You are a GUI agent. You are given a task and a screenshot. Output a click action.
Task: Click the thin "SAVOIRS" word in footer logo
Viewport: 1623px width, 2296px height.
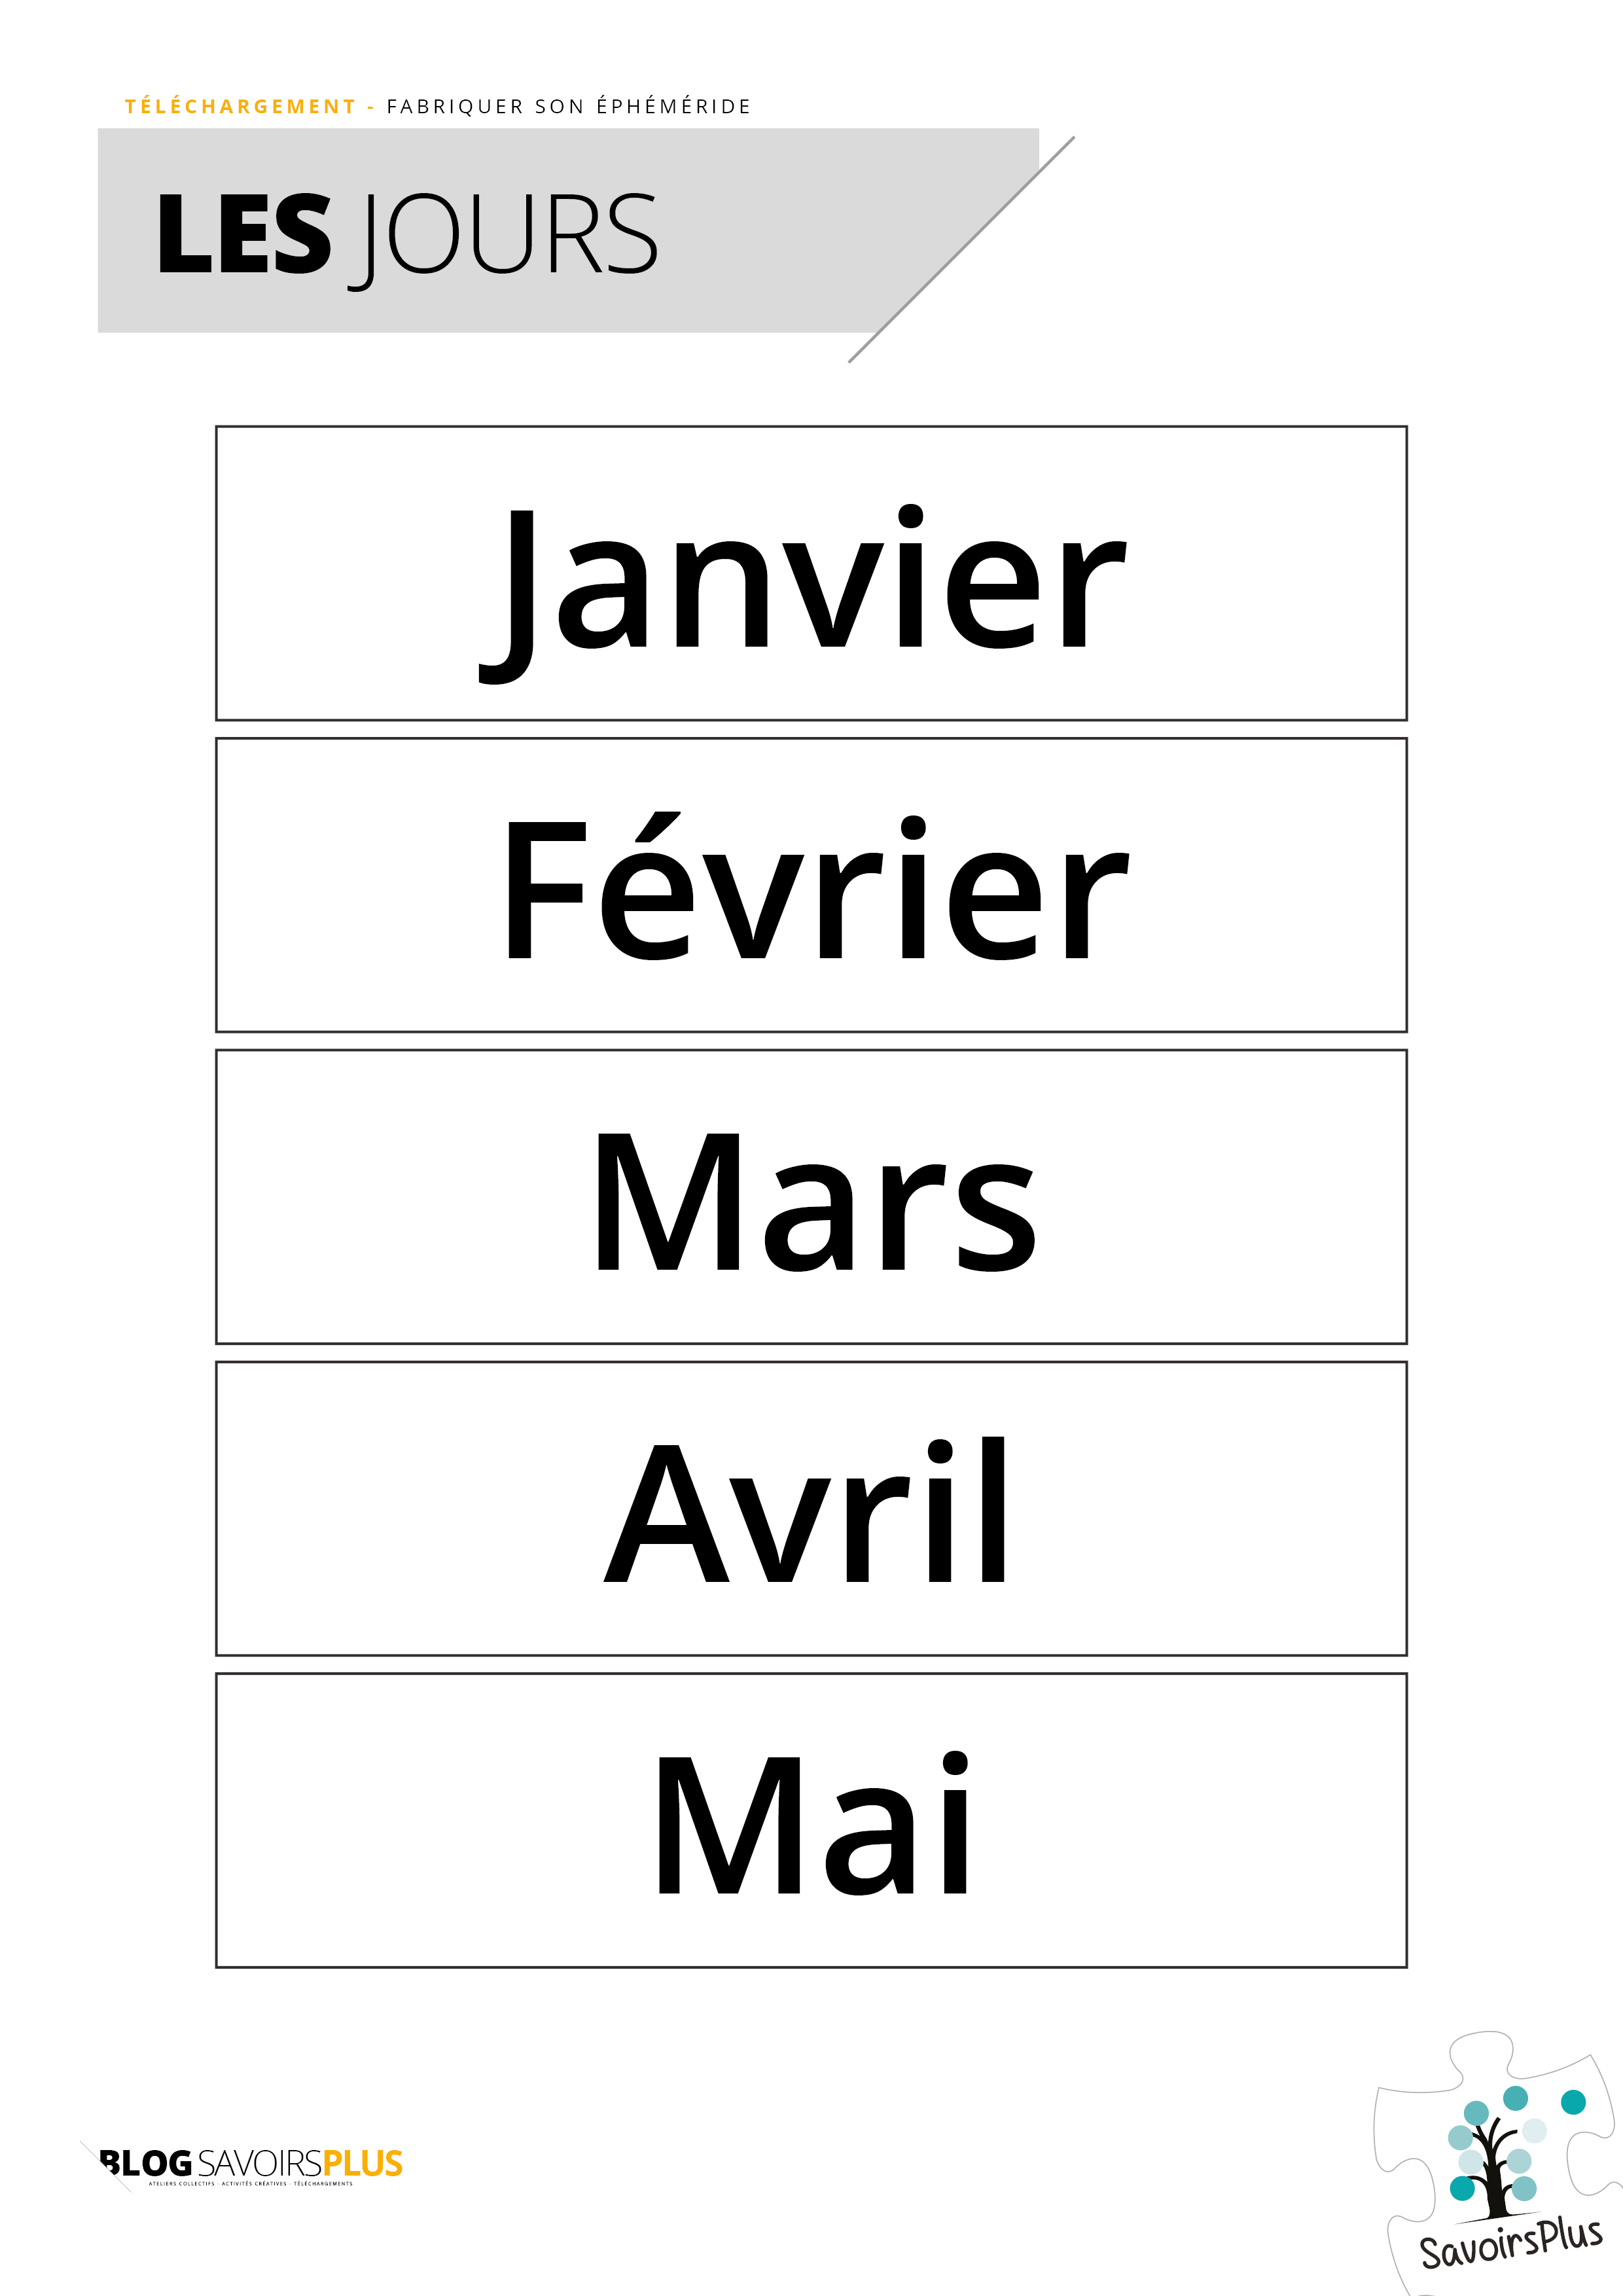point(259,2163)
